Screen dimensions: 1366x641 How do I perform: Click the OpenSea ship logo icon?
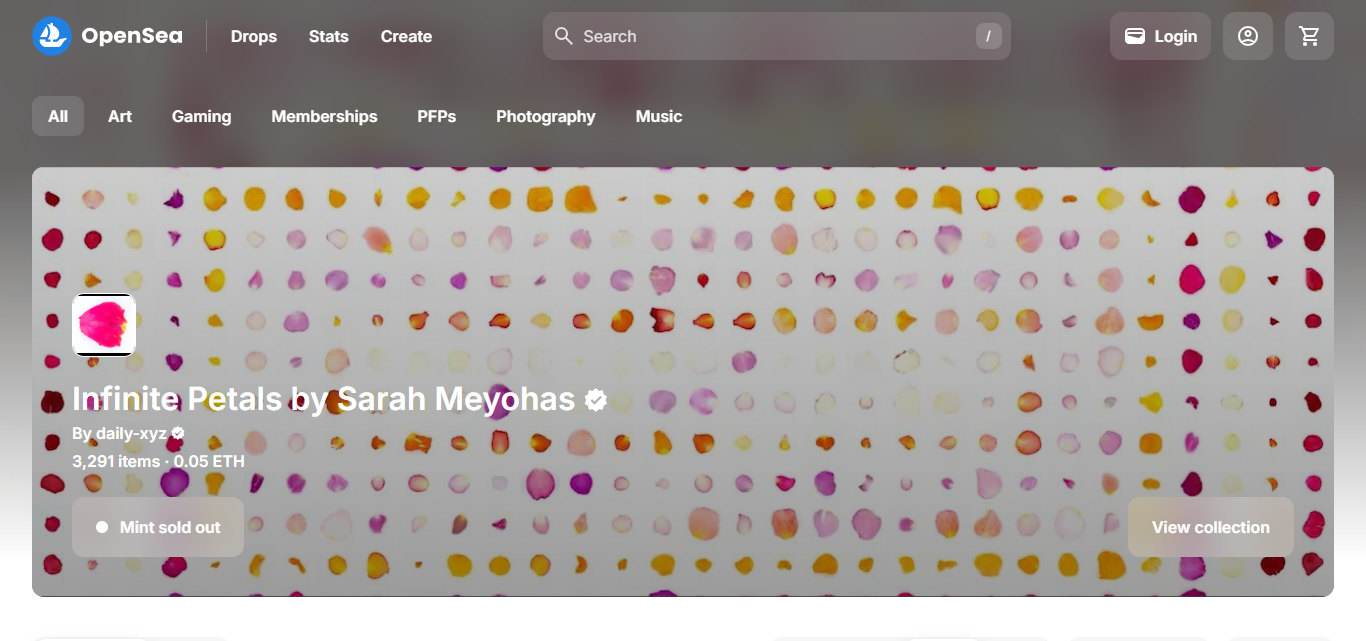(x=52, y=36)
